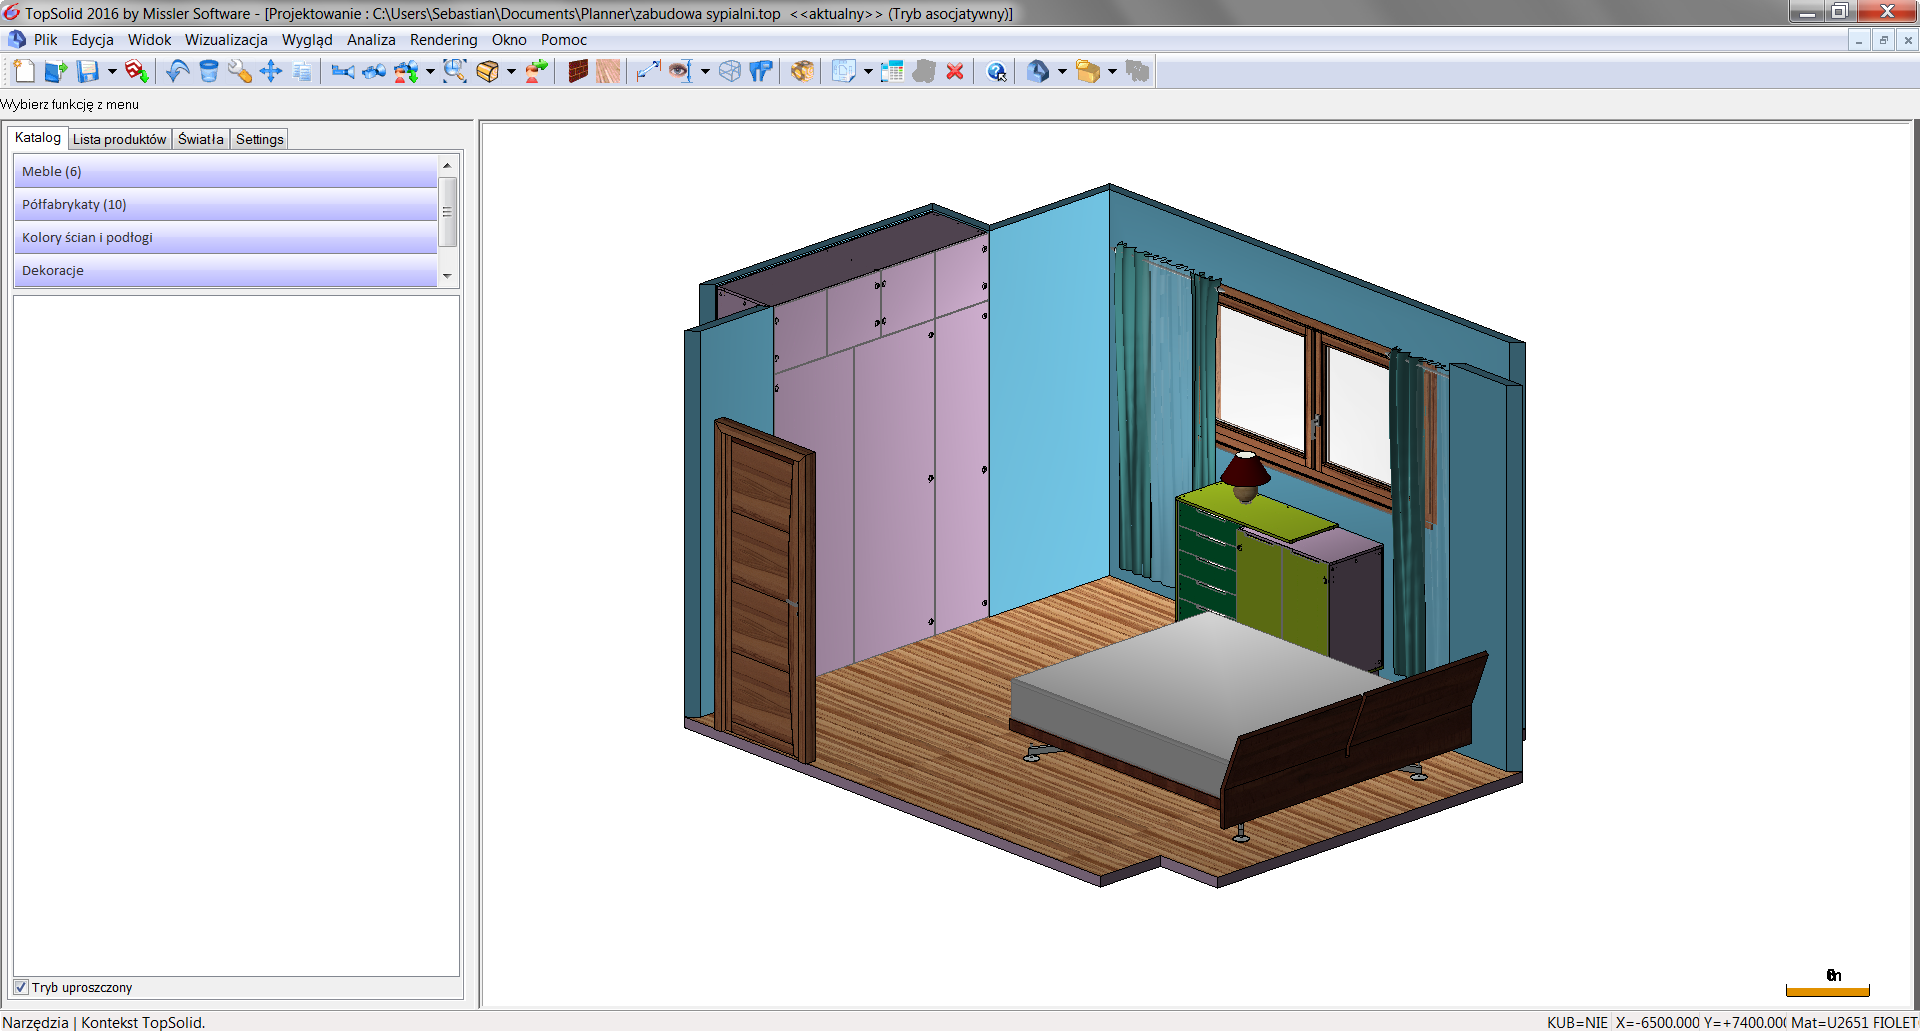Select the wrench modify tool
Screen dimensions: 1920x1032
pyautogui.click(x=240, y=71)
